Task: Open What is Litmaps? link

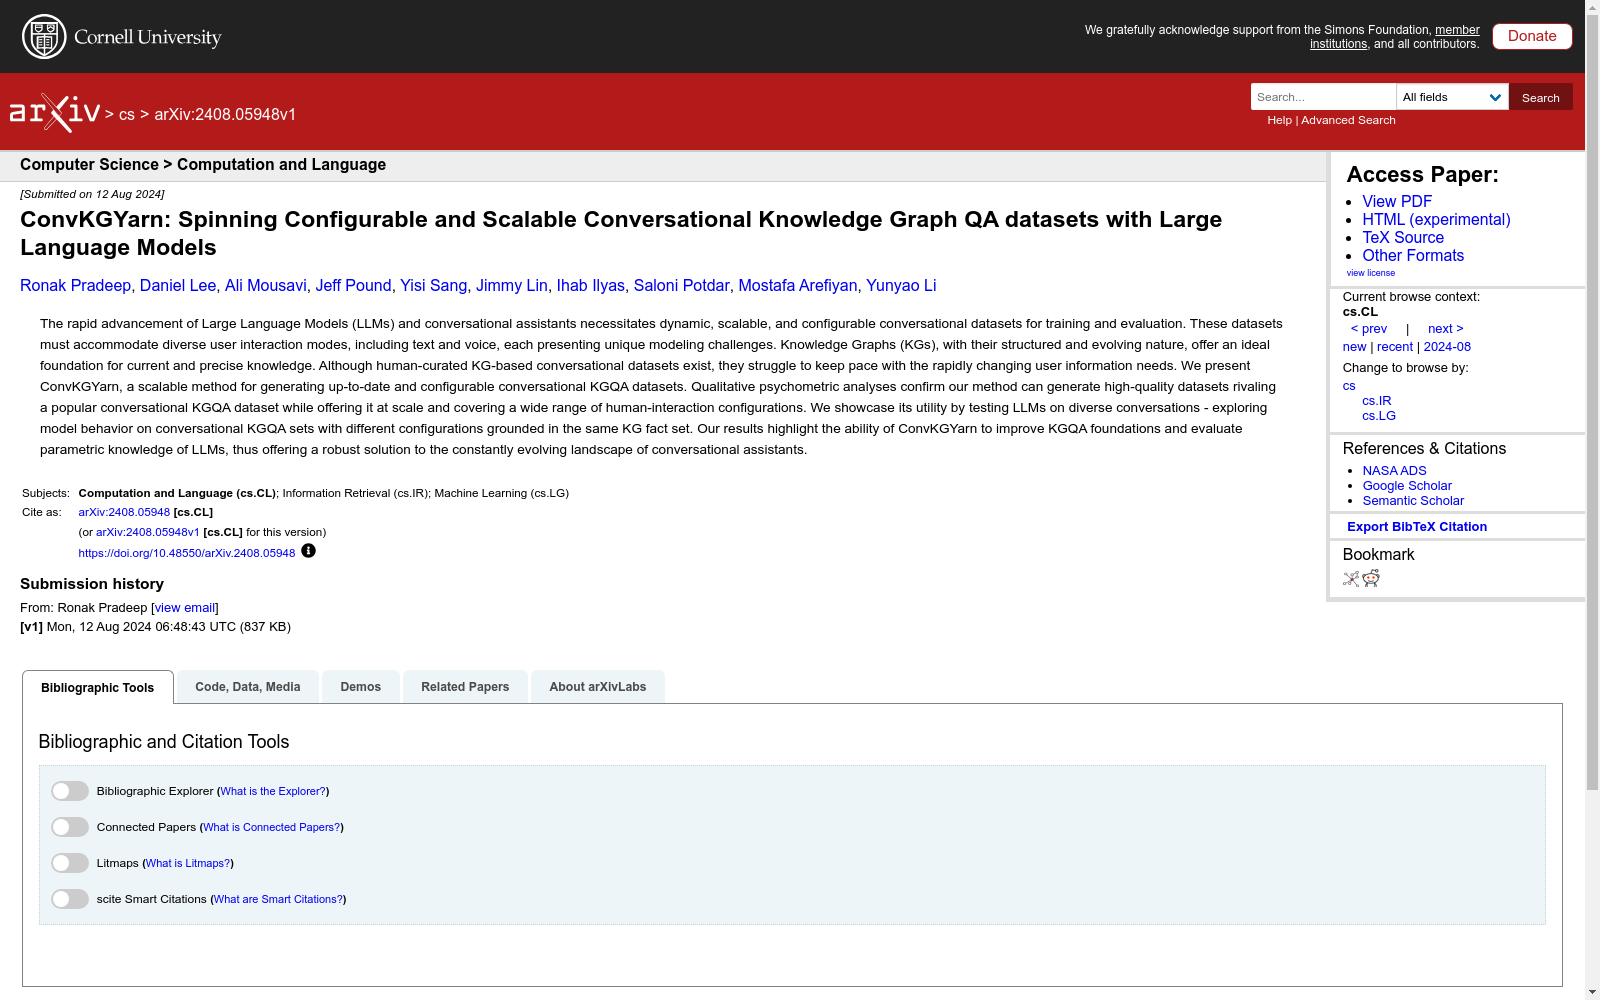Action: click(188, 863)
